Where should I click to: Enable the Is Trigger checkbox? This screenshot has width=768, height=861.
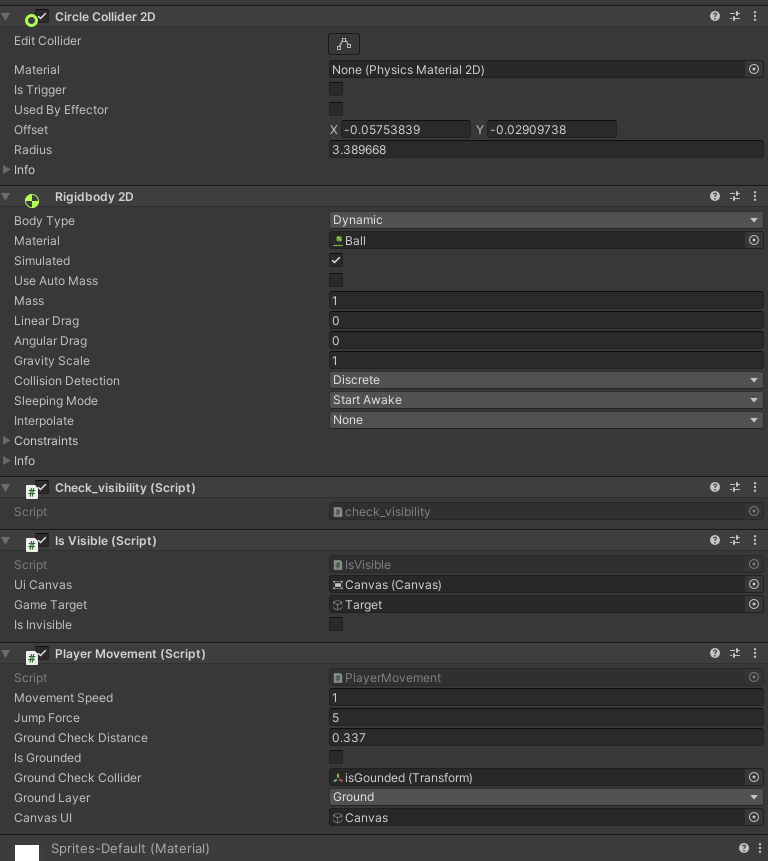[335, 89]
